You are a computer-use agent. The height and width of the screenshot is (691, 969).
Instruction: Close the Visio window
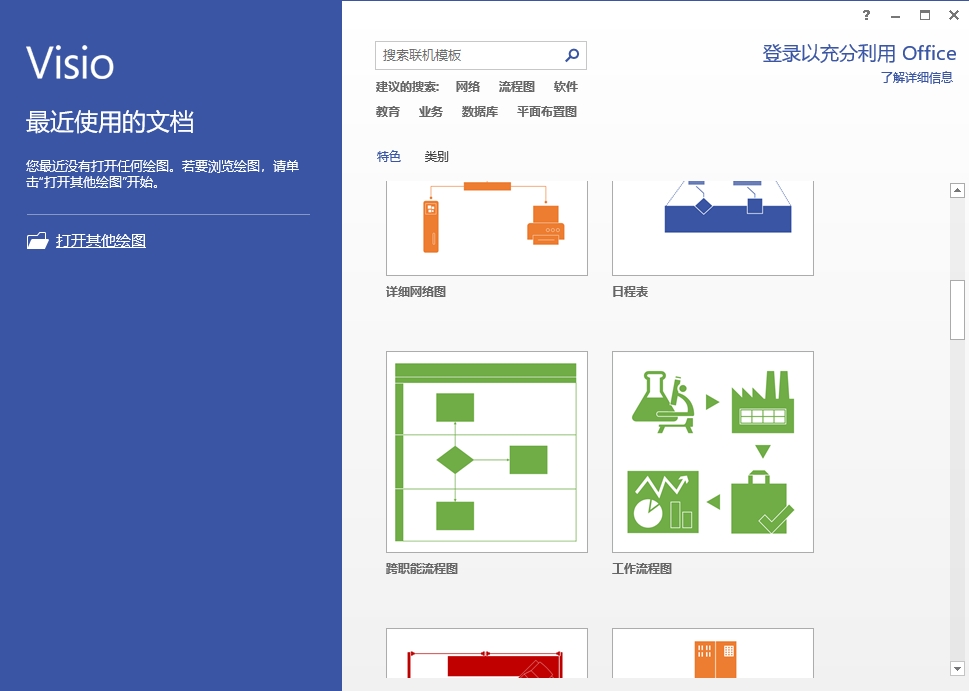click(x=954, y=15)
